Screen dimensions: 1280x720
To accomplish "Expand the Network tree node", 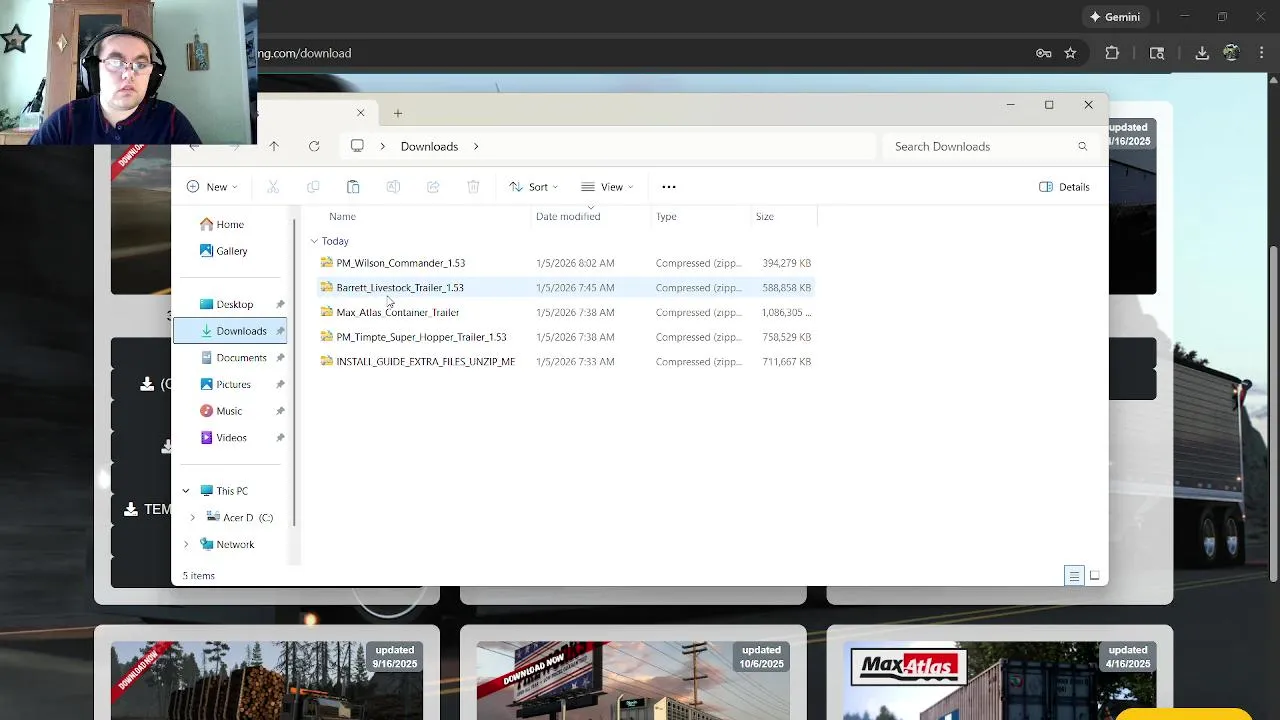I will (x=186, y=544).
